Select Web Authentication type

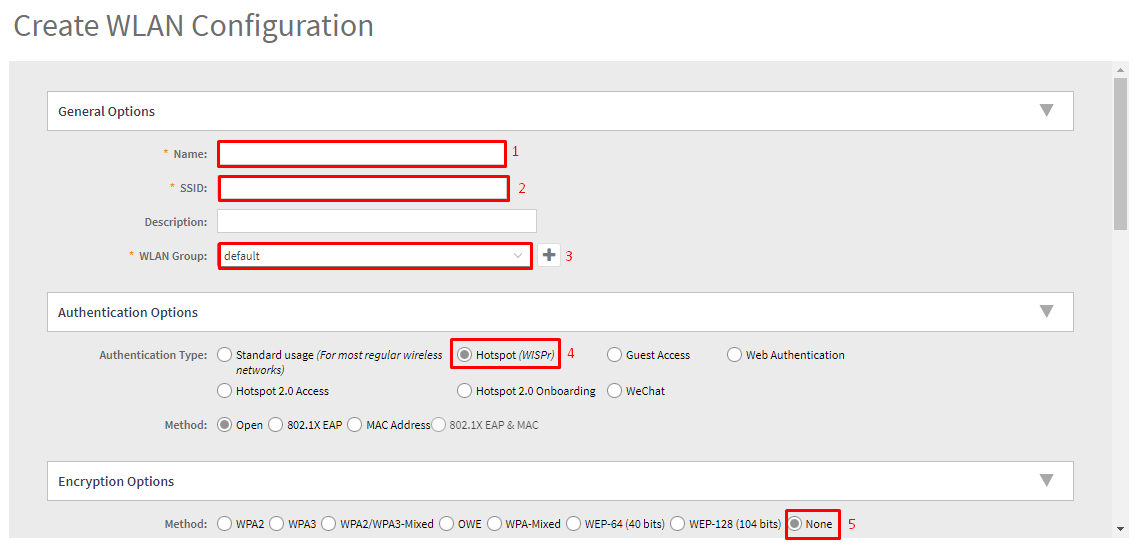734,355
